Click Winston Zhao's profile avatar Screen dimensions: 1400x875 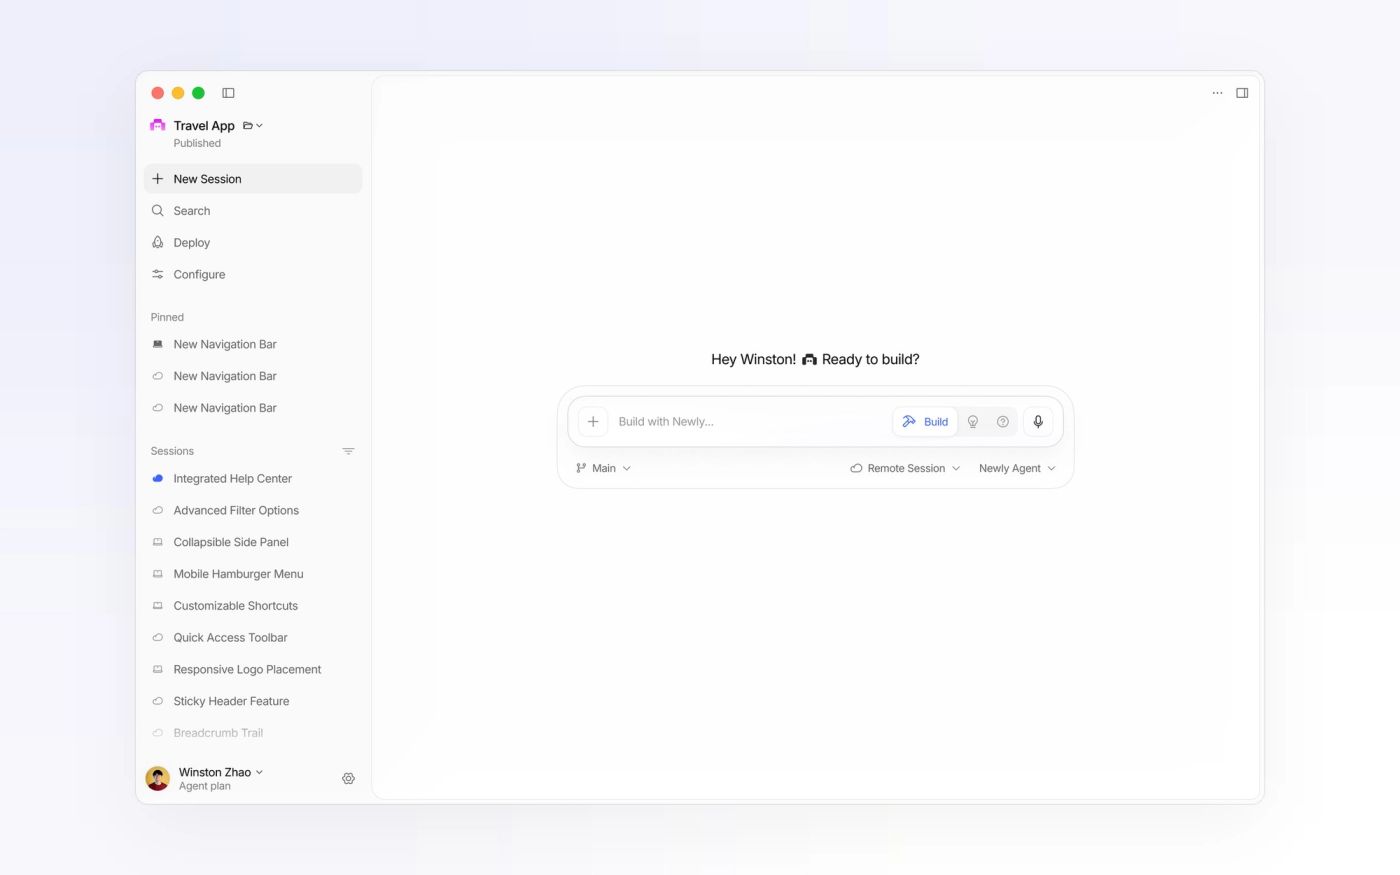click(x=158, y=778)
